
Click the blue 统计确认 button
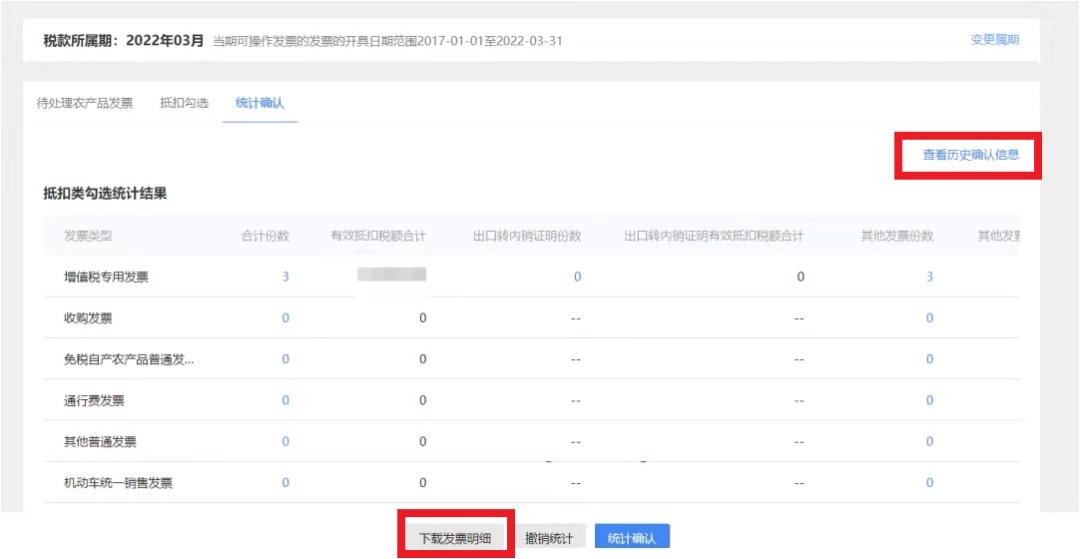[x=631, y=538]
